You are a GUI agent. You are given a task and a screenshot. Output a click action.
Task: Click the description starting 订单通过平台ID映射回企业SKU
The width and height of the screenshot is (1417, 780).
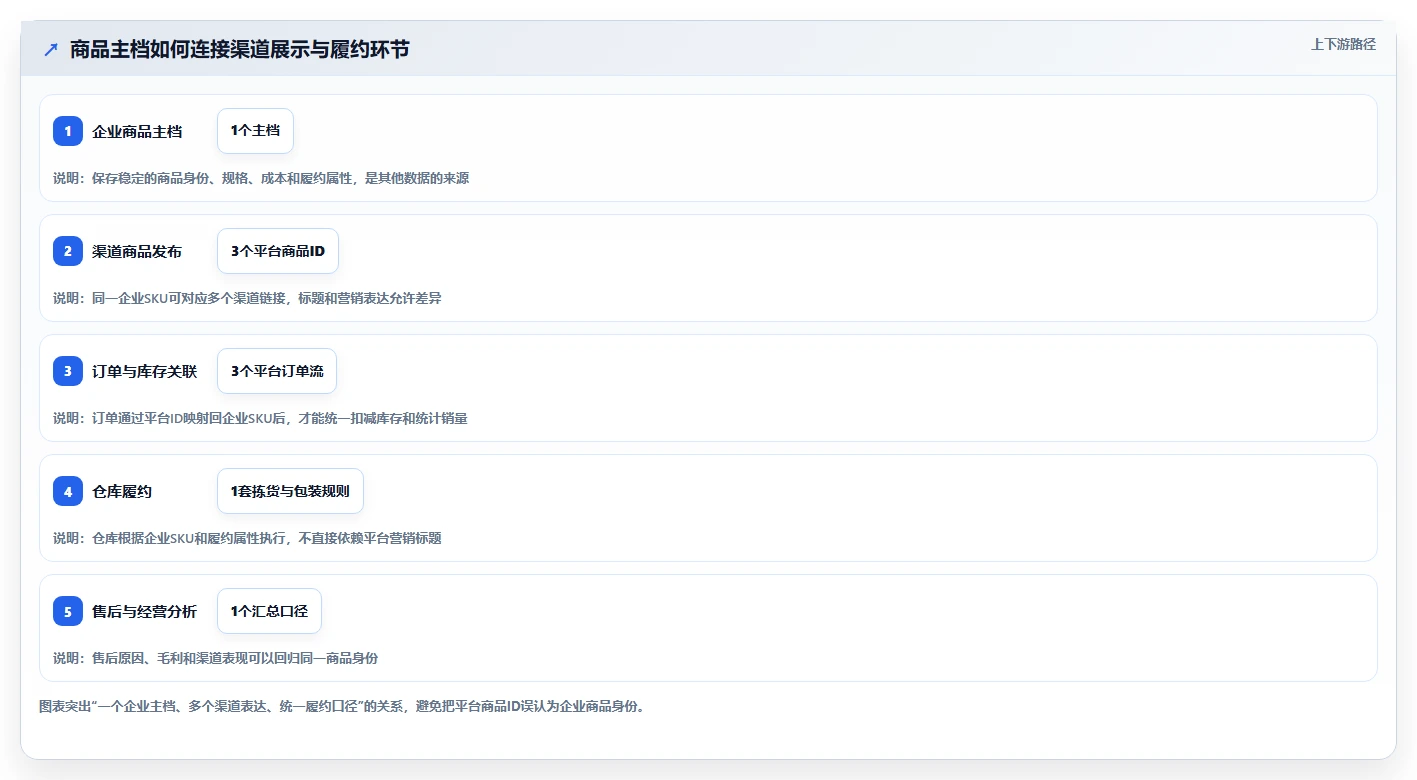[260, 418]
